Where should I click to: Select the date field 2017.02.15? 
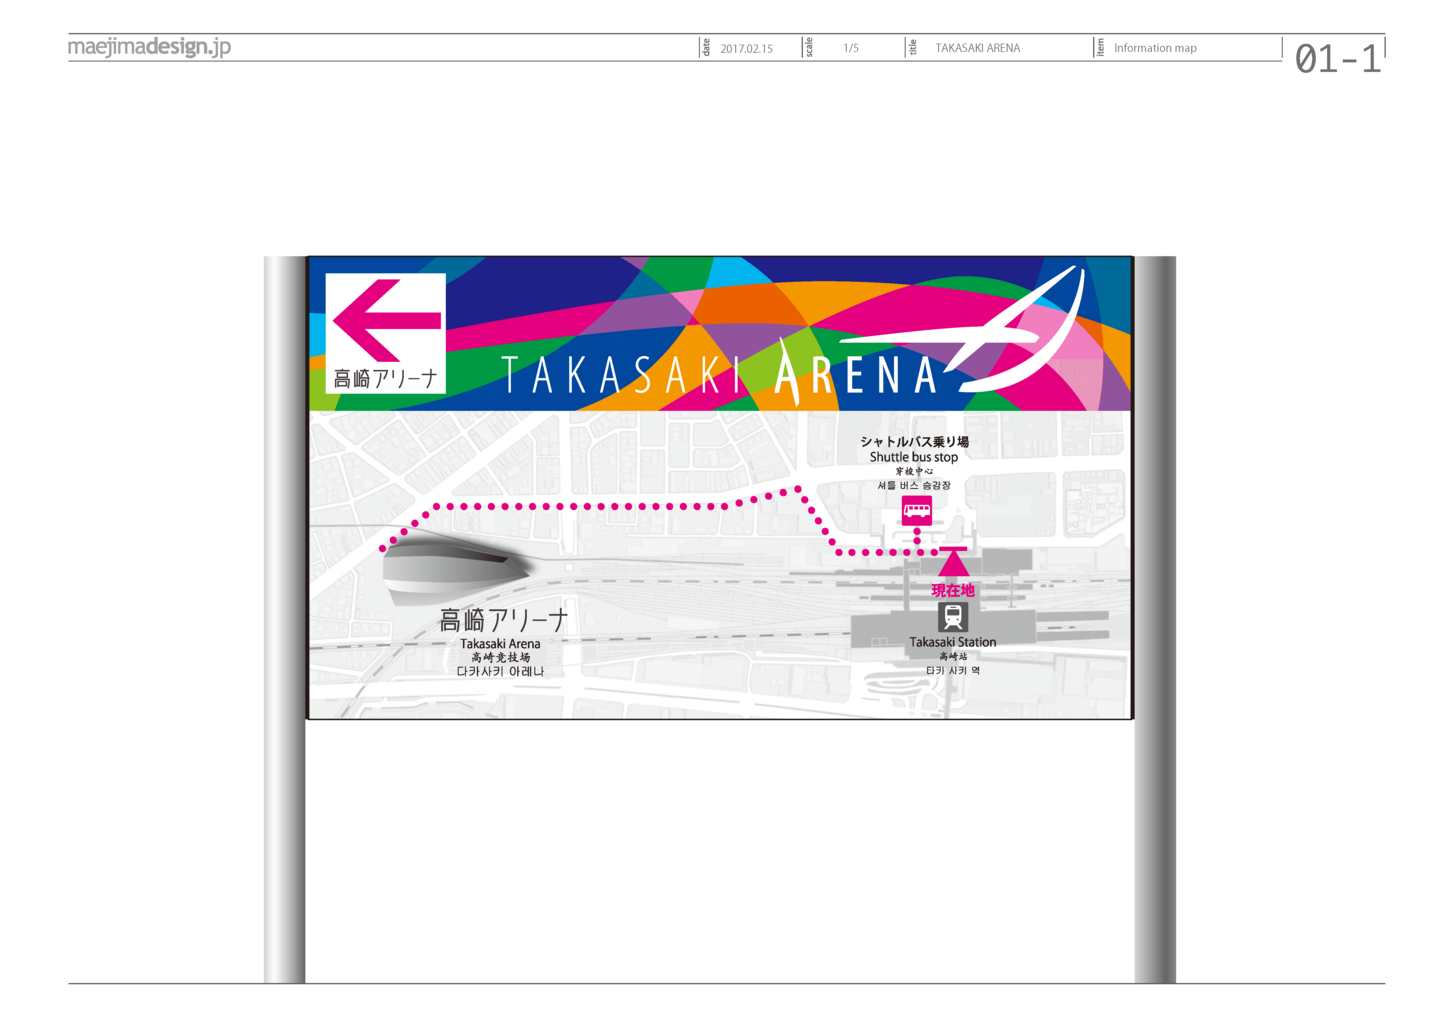tap(746, 48)
